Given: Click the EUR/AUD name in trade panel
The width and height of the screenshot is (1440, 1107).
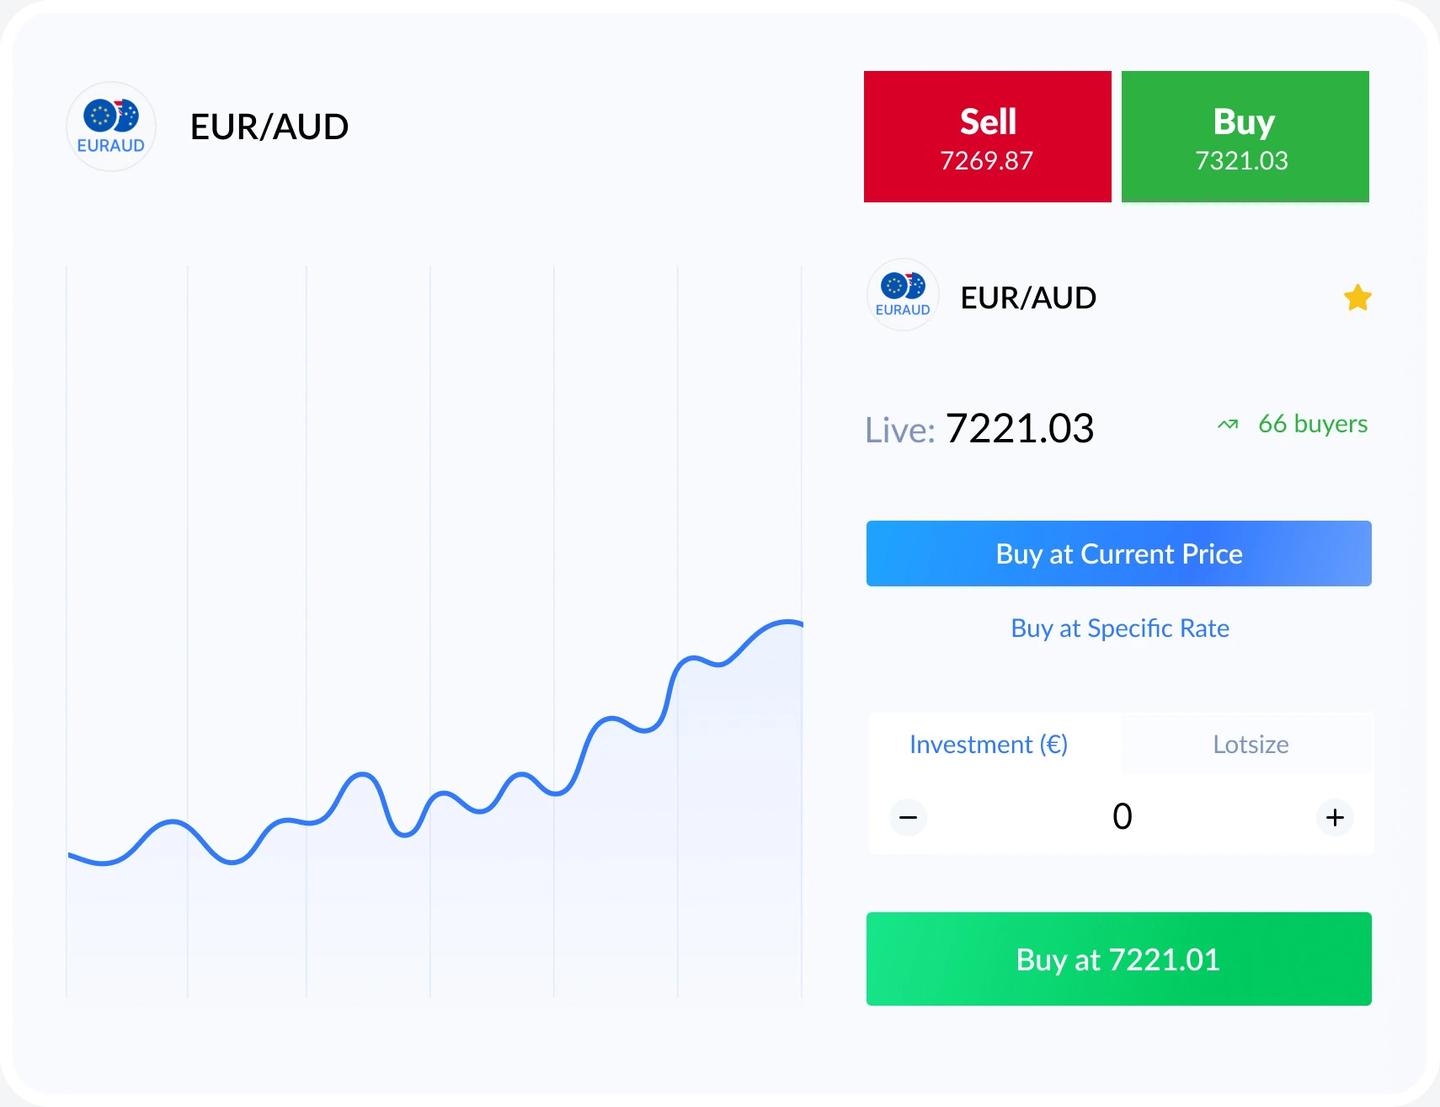Looking at the screenshot, I should click(1028, 298).
